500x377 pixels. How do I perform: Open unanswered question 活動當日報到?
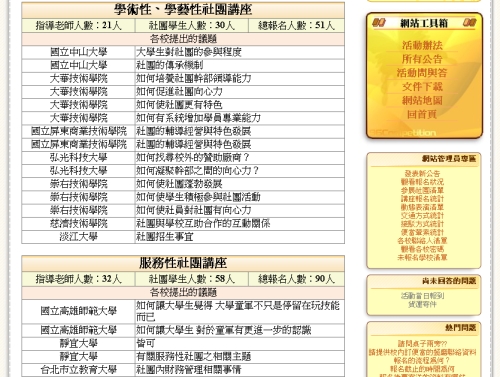point(422,296)
